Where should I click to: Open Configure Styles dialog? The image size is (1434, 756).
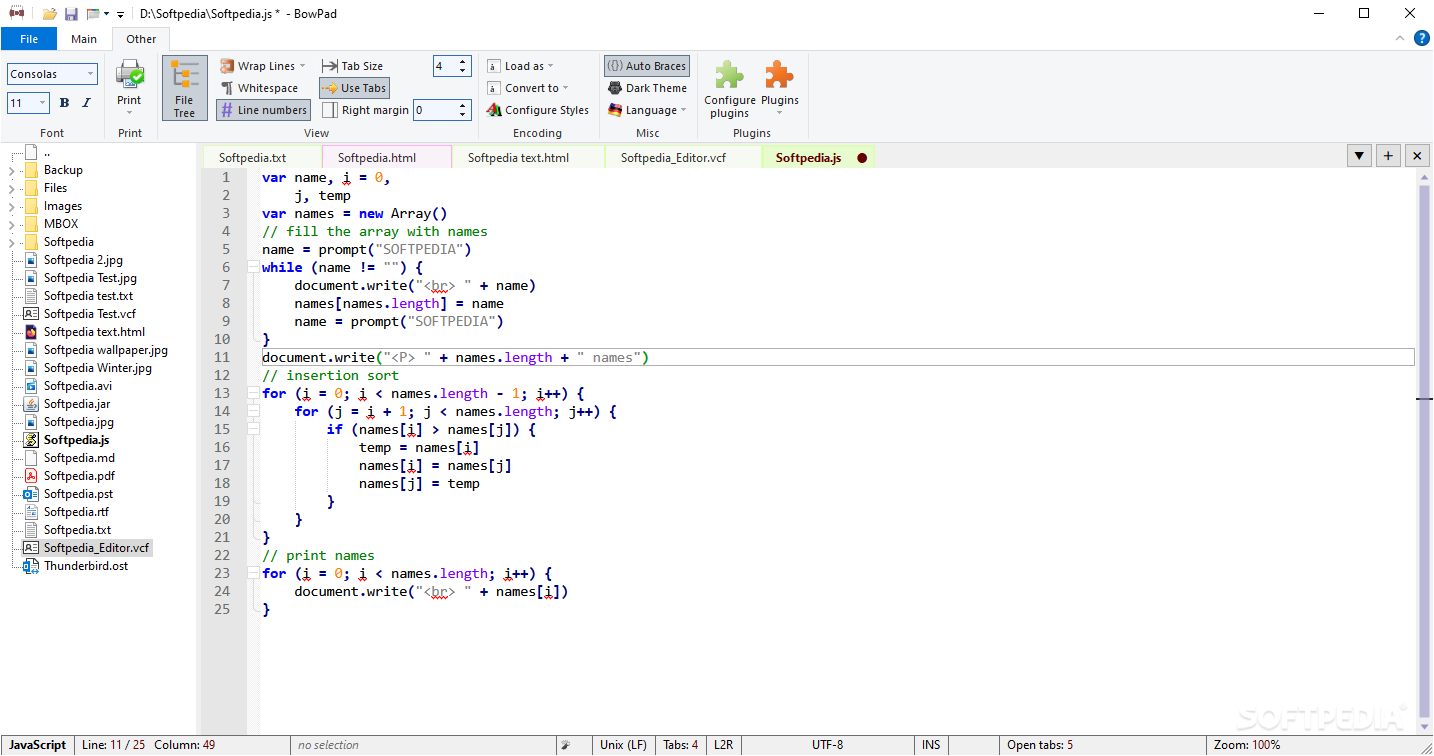pos(538,110)
